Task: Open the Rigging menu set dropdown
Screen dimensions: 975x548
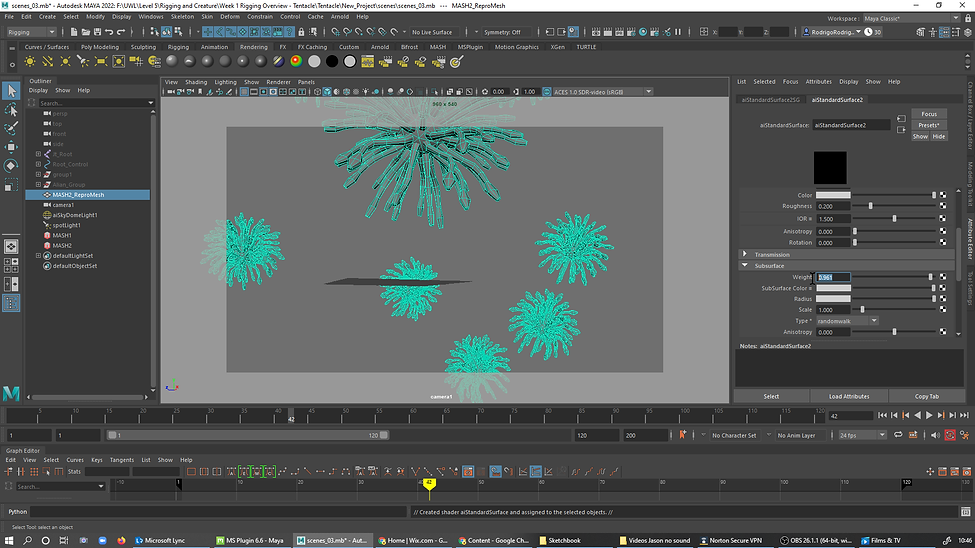Action: tap(31, 32)
